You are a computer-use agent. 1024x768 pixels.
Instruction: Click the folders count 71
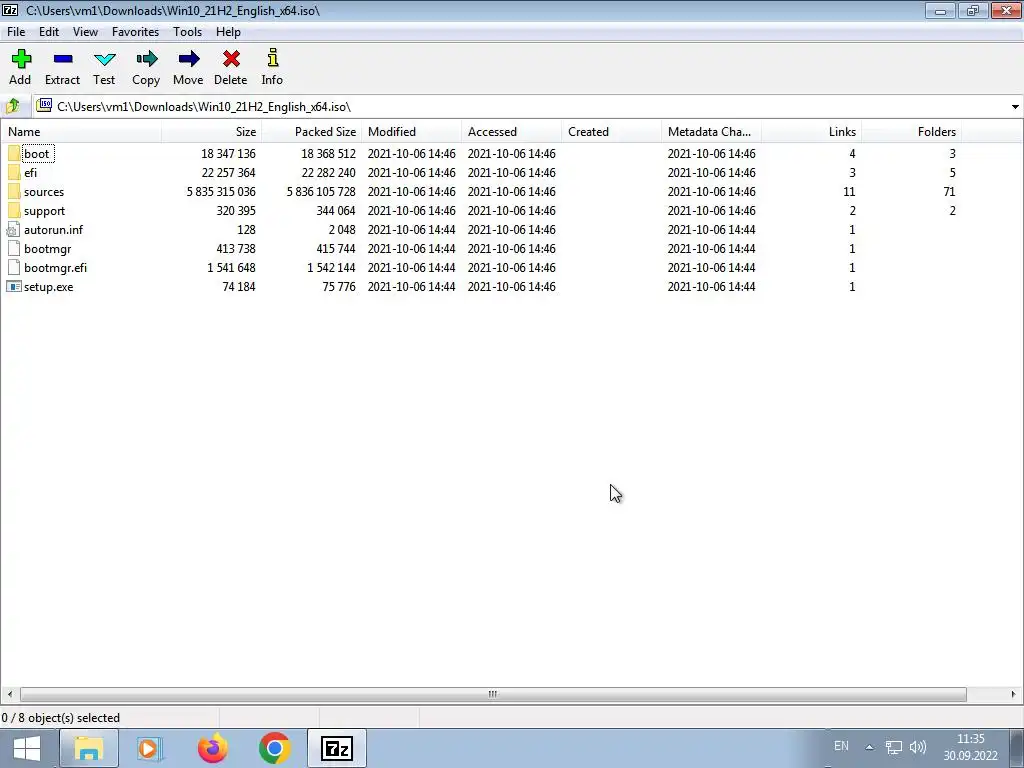pos(949,192)
